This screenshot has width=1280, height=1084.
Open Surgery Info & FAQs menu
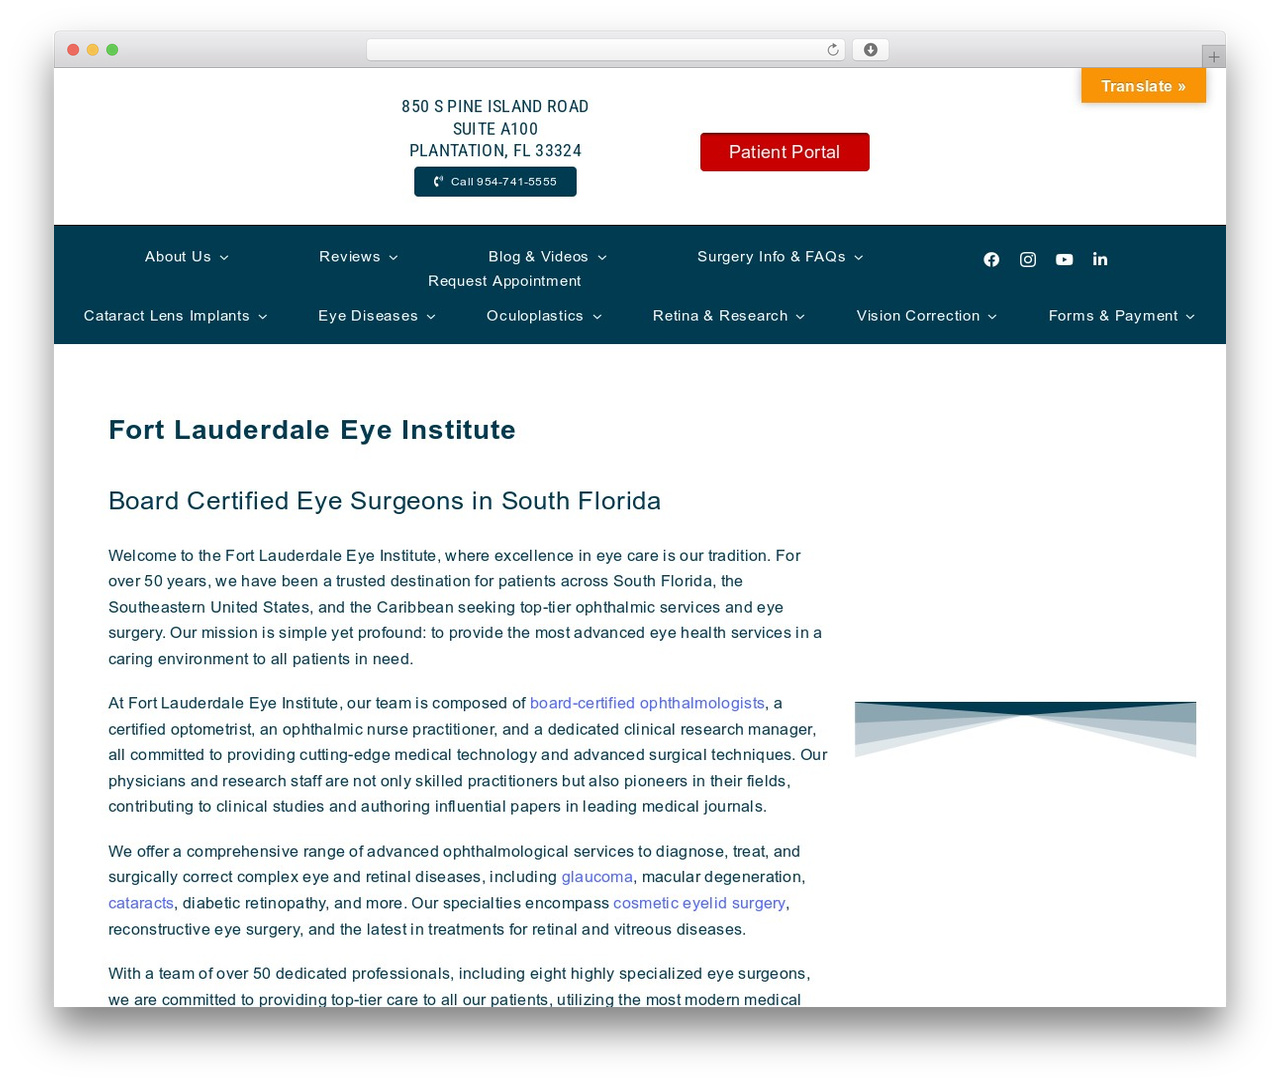coord(780,257)
